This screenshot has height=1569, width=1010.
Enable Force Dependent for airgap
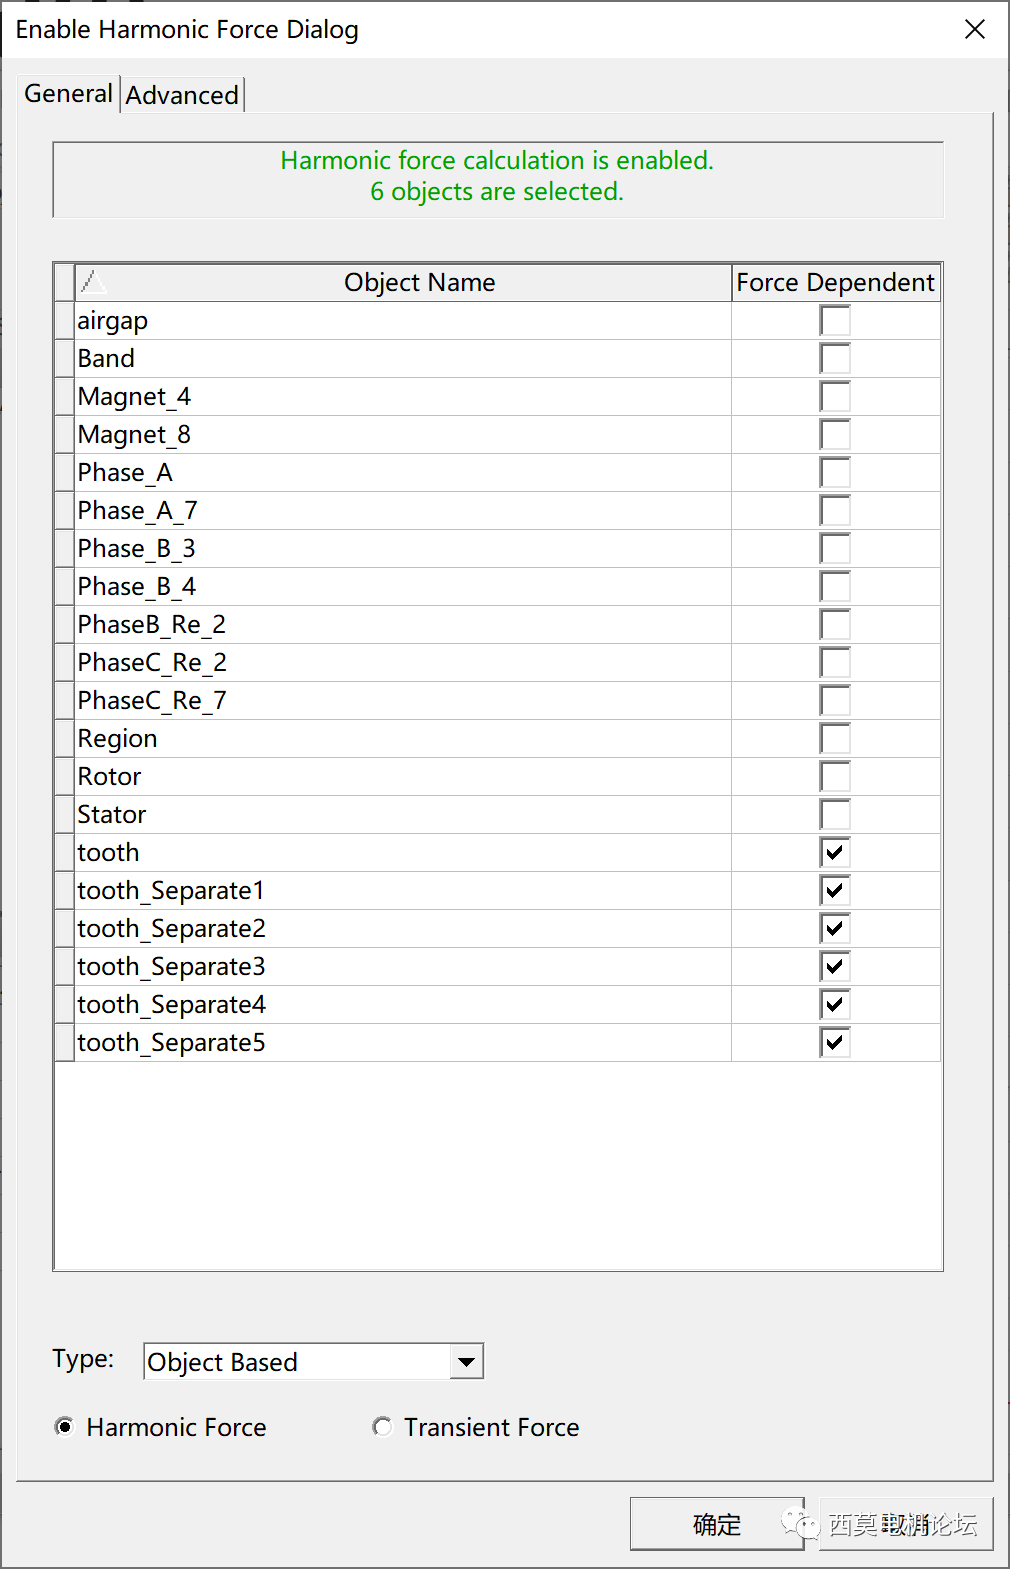pyautogui.click(x=834, y=320)
